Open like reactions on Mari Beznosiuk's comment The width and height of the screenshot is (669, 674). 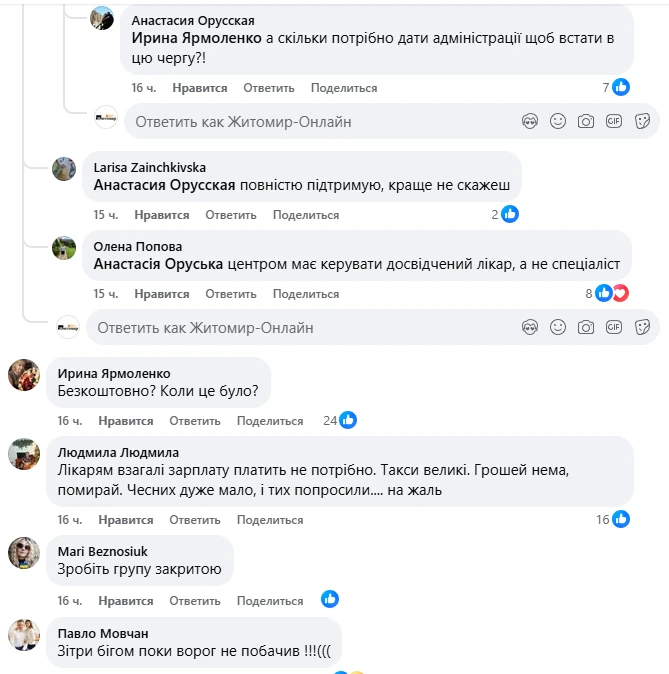[x=330, y=599]
